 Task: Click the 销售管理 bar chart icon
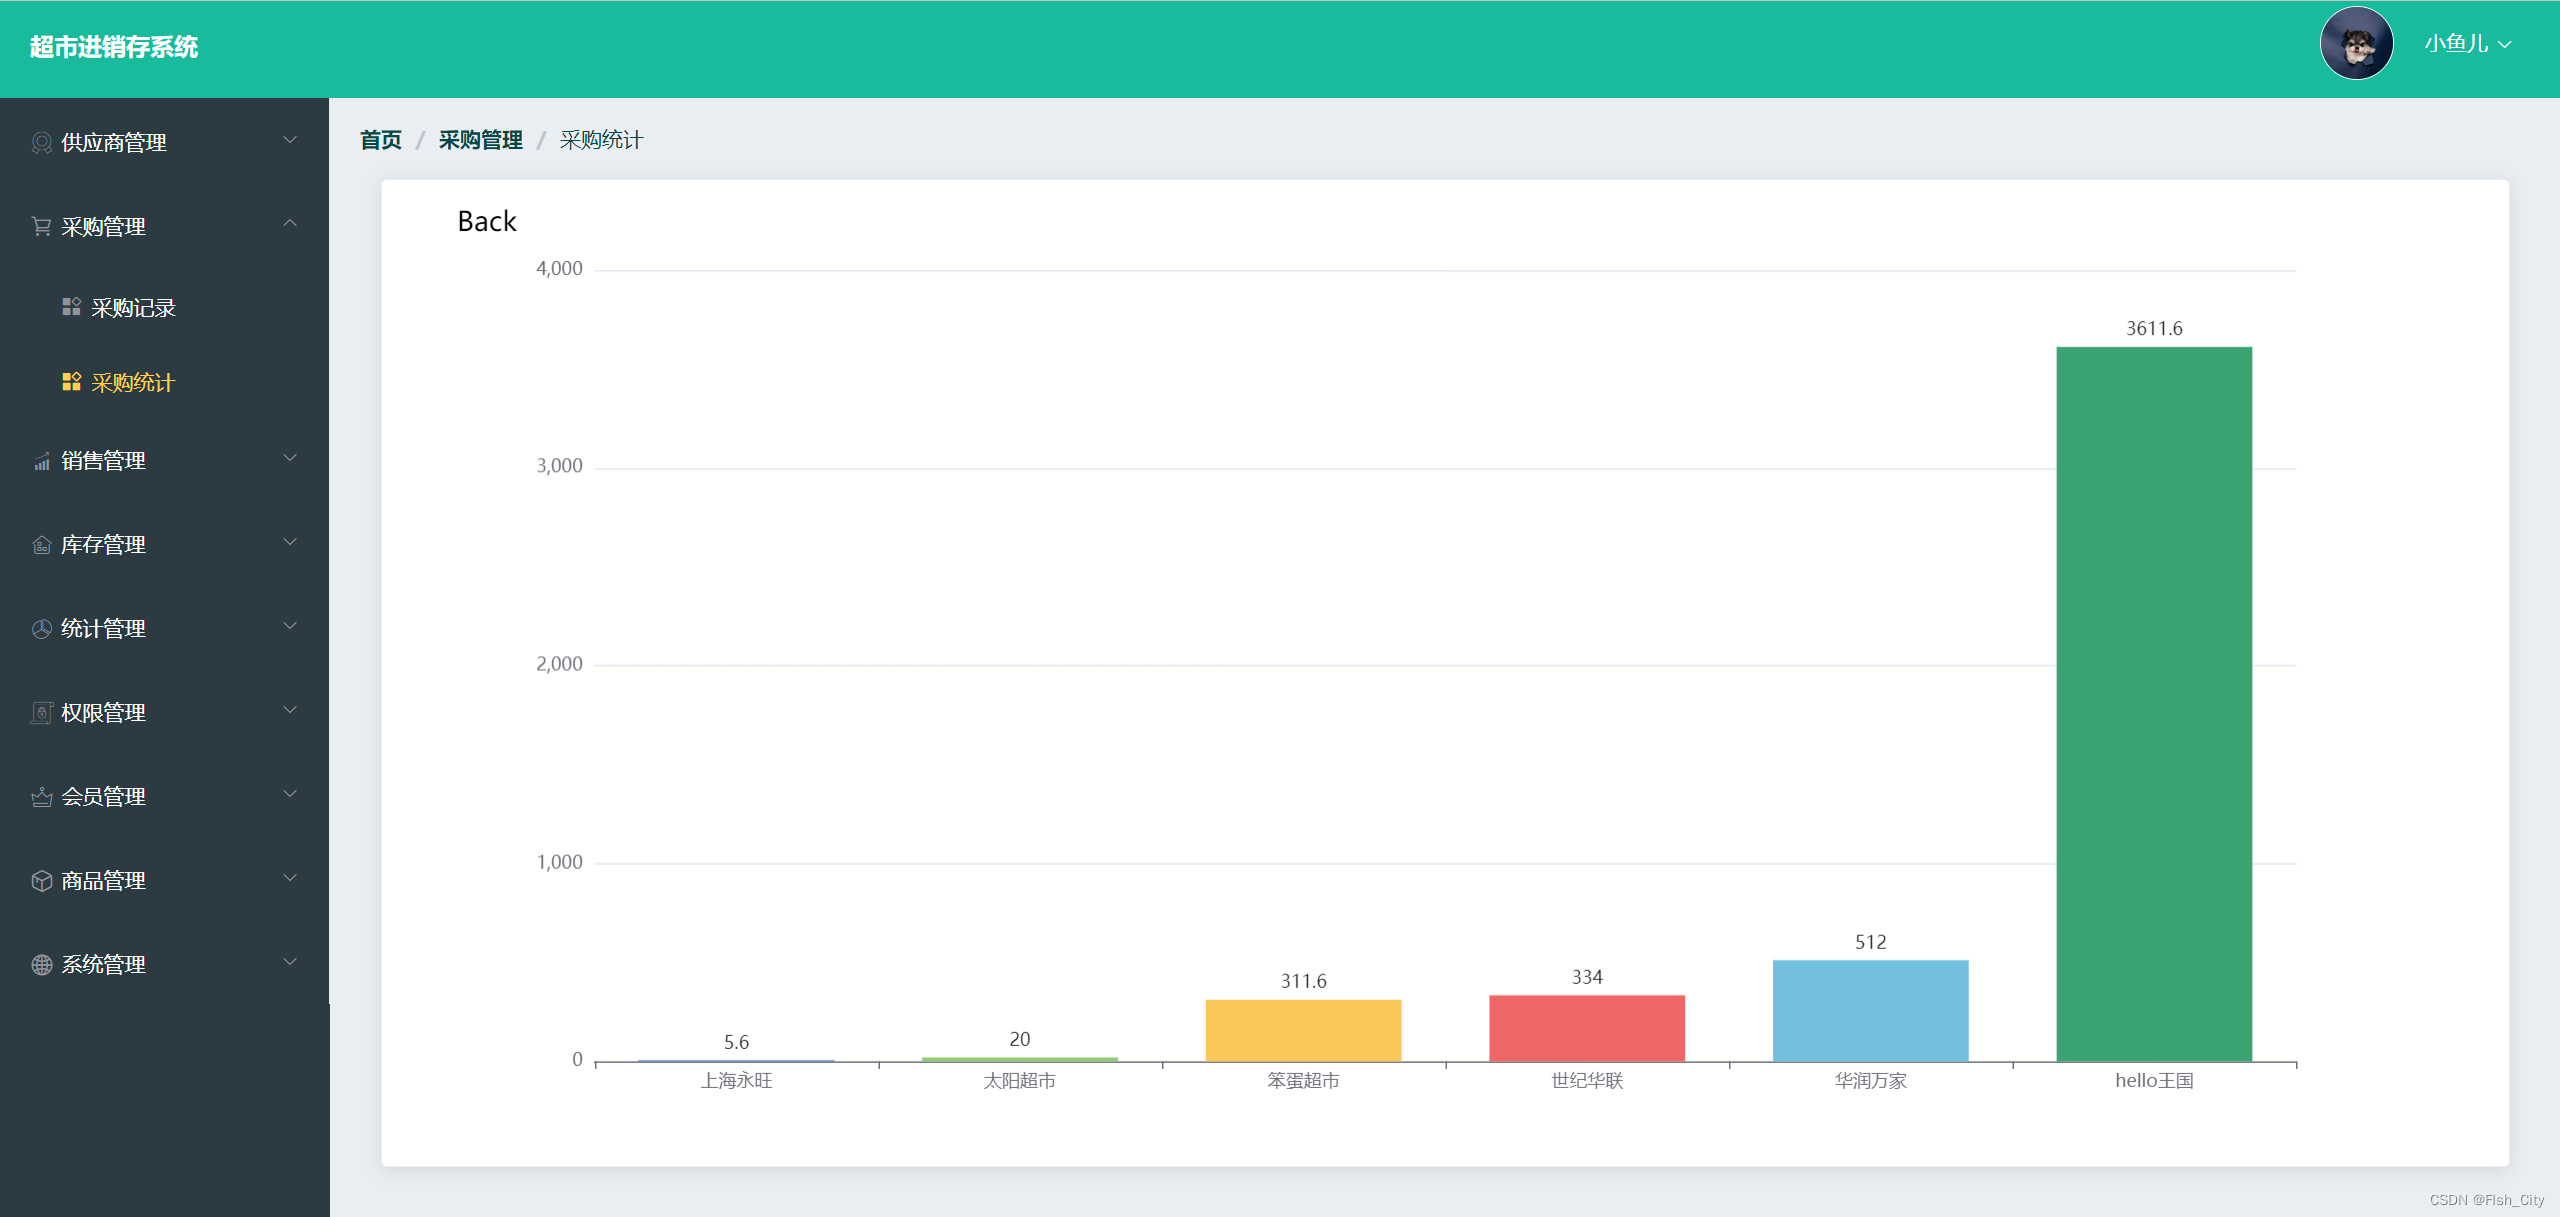point(42,461)
